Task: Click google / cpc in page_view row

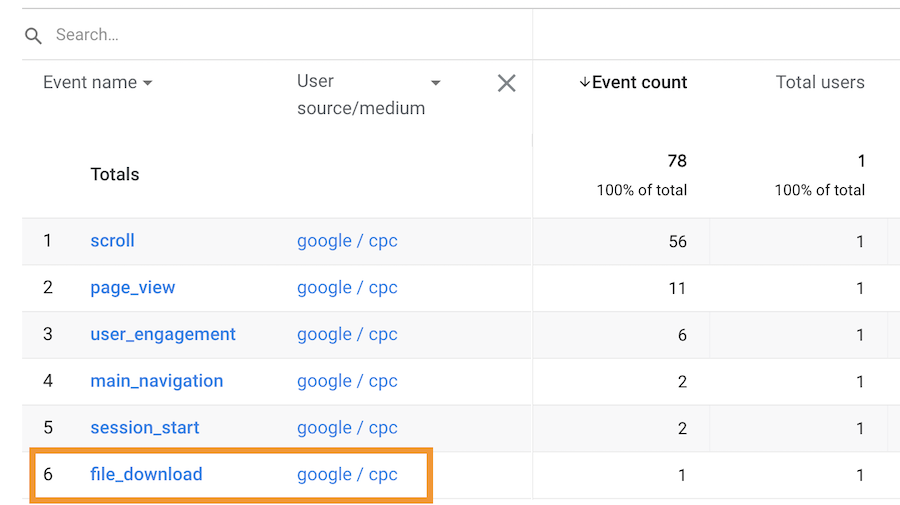Action: click(347, 288)
